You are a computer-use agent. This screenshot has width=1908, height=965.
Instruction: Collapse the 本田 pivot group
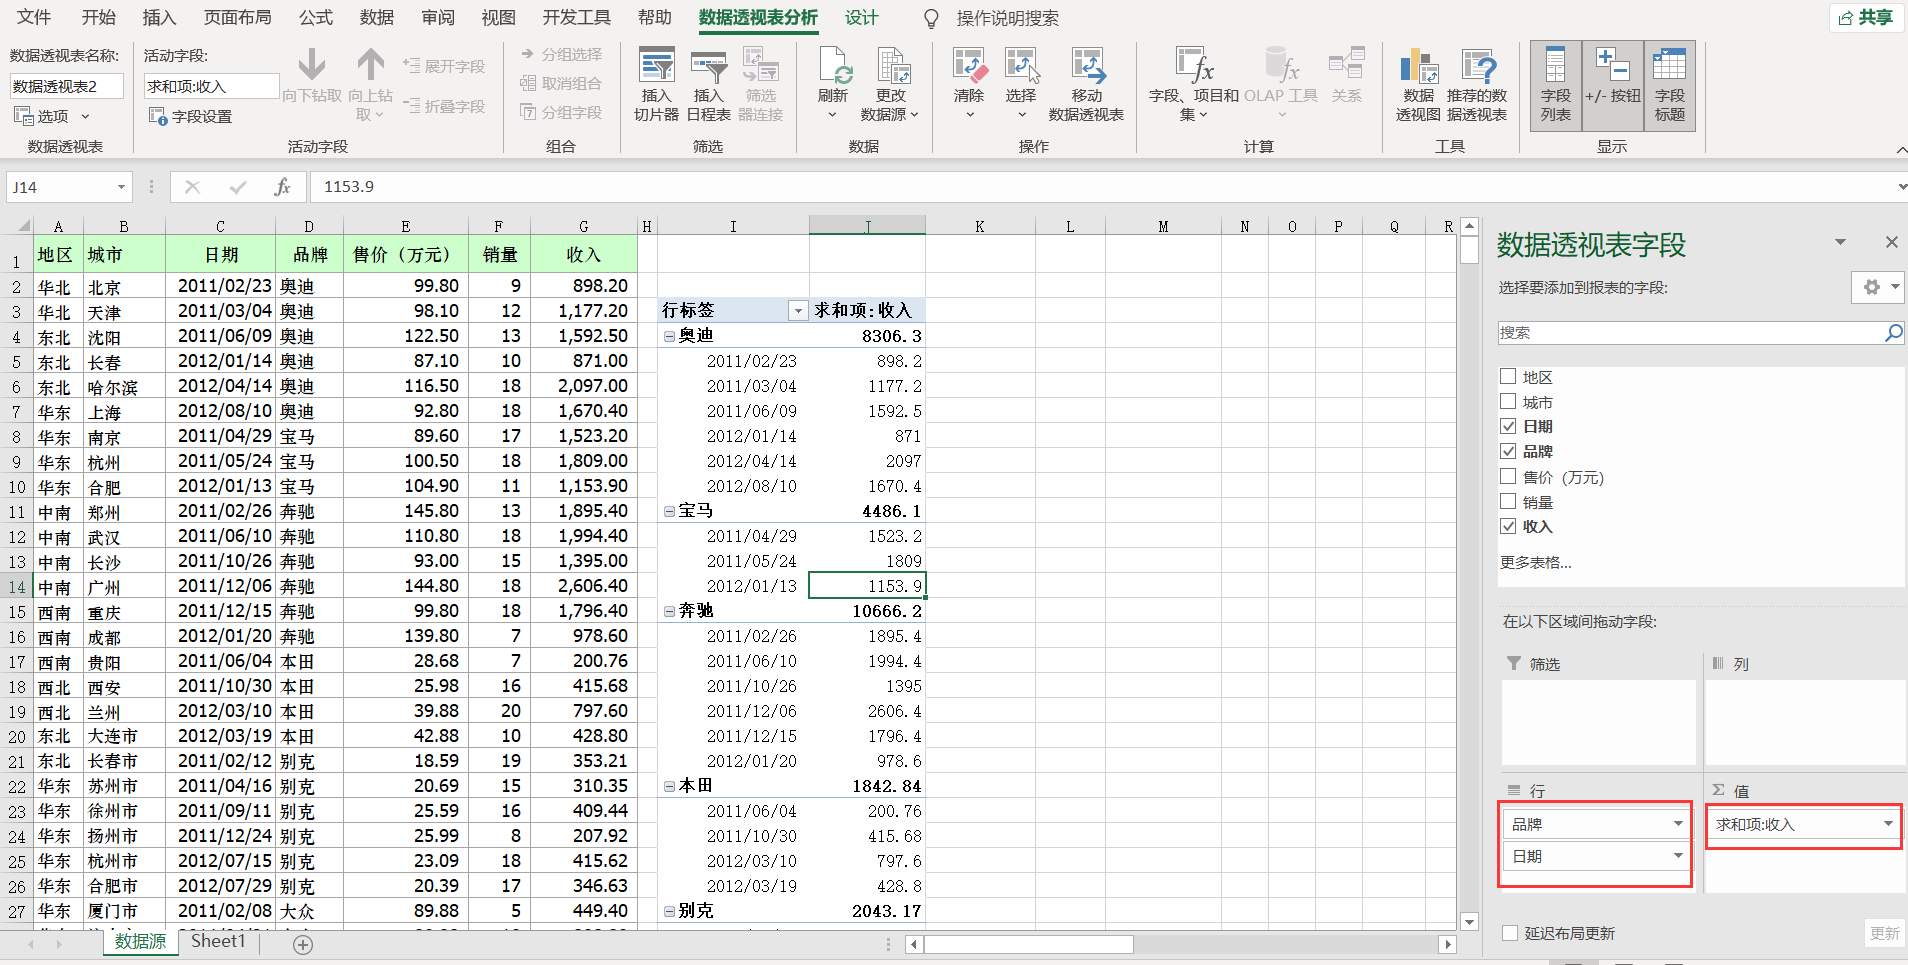[x=669, y=786]
